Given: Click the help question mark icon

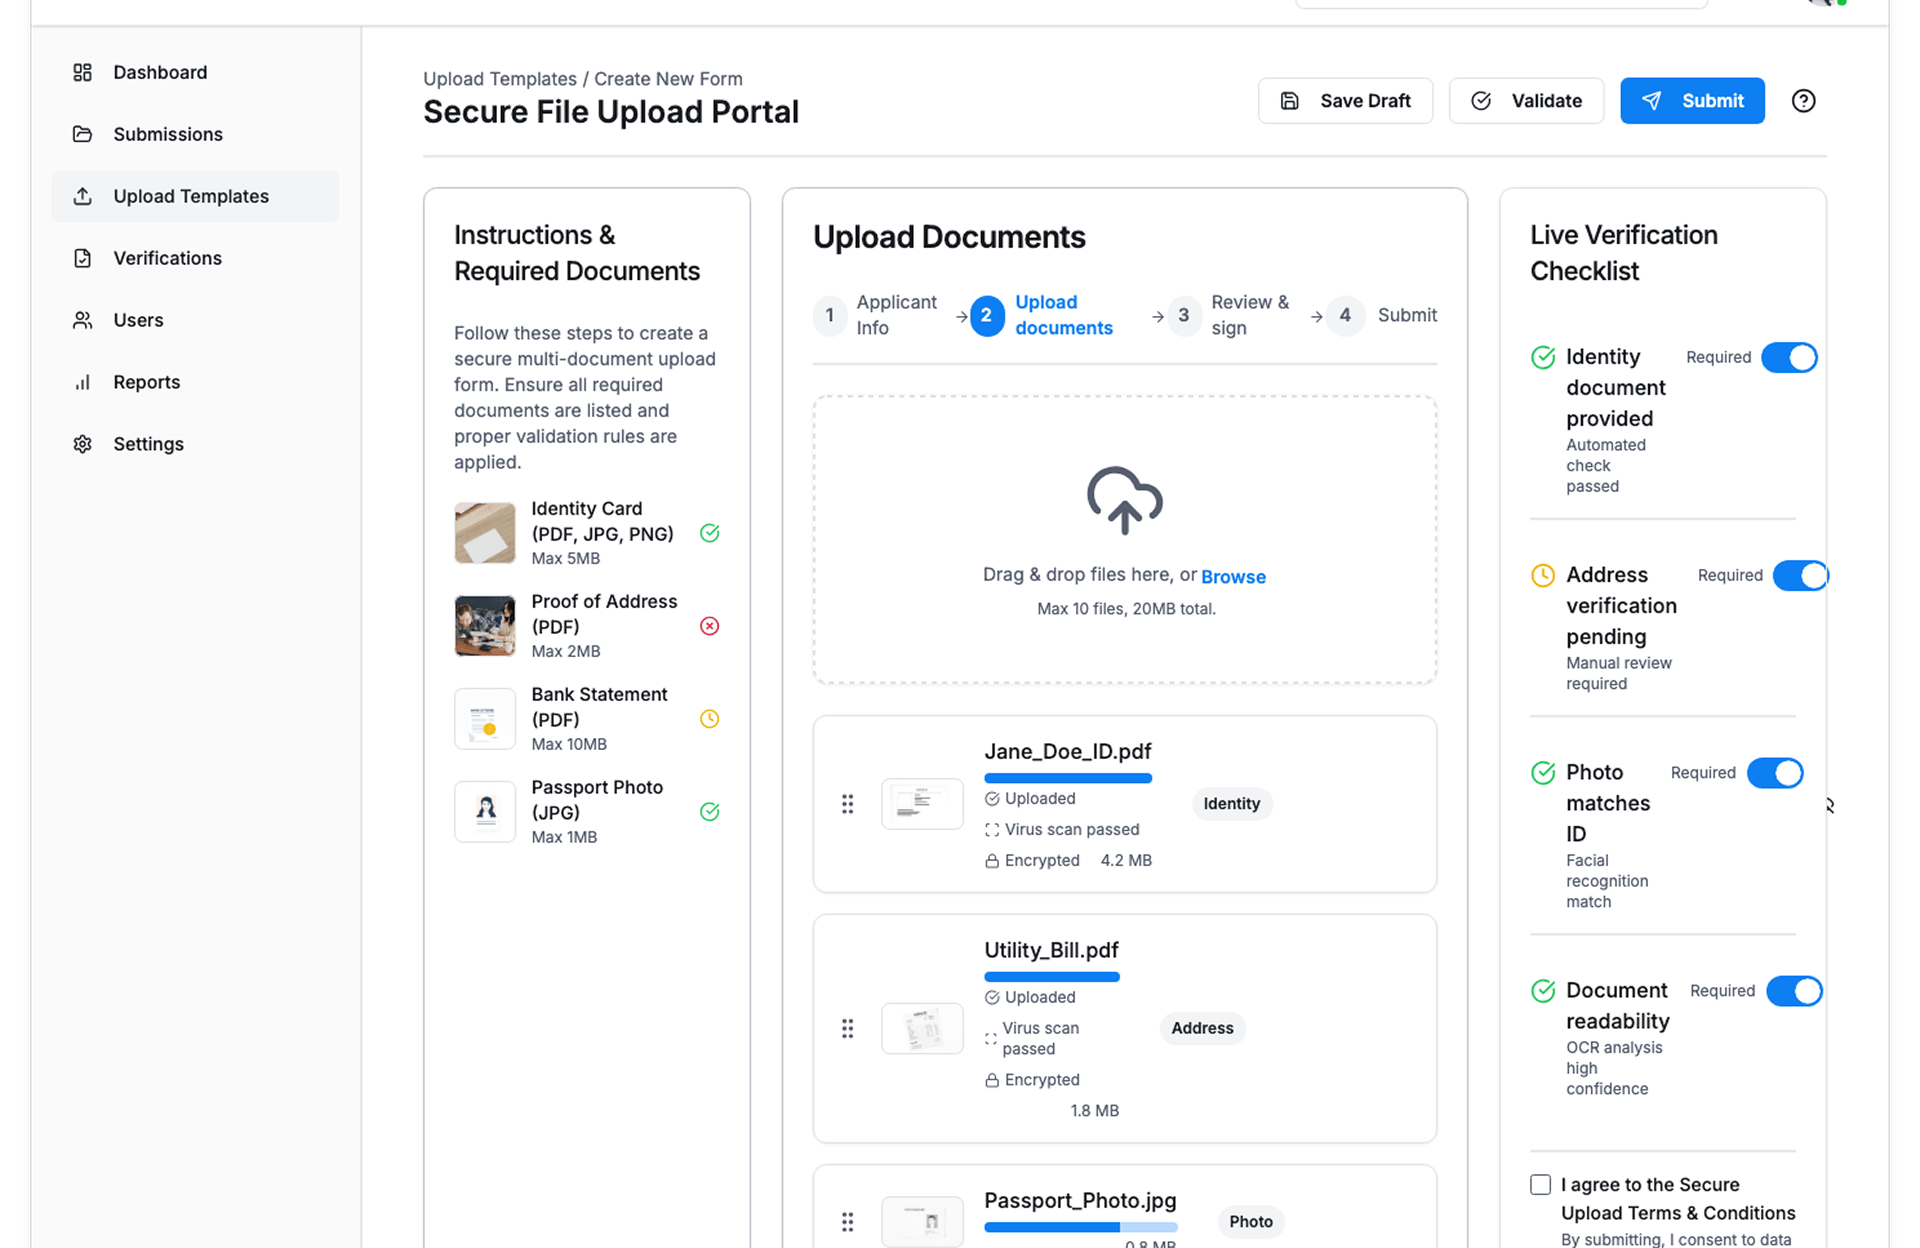Looking at the screenshot, I should pos(1803,101).
